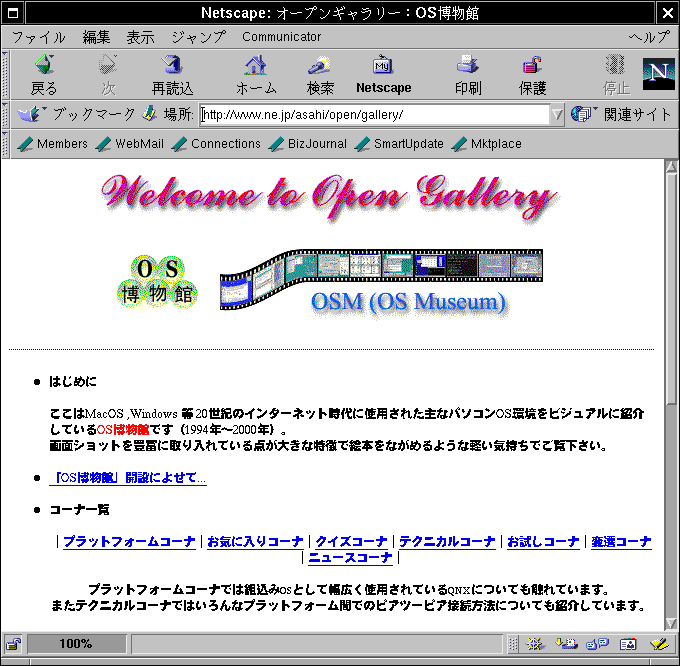Image resolution: width=680 pixels, height=666 pixels.
Task: Click the lock security icon in status bar
Action: 13,644
